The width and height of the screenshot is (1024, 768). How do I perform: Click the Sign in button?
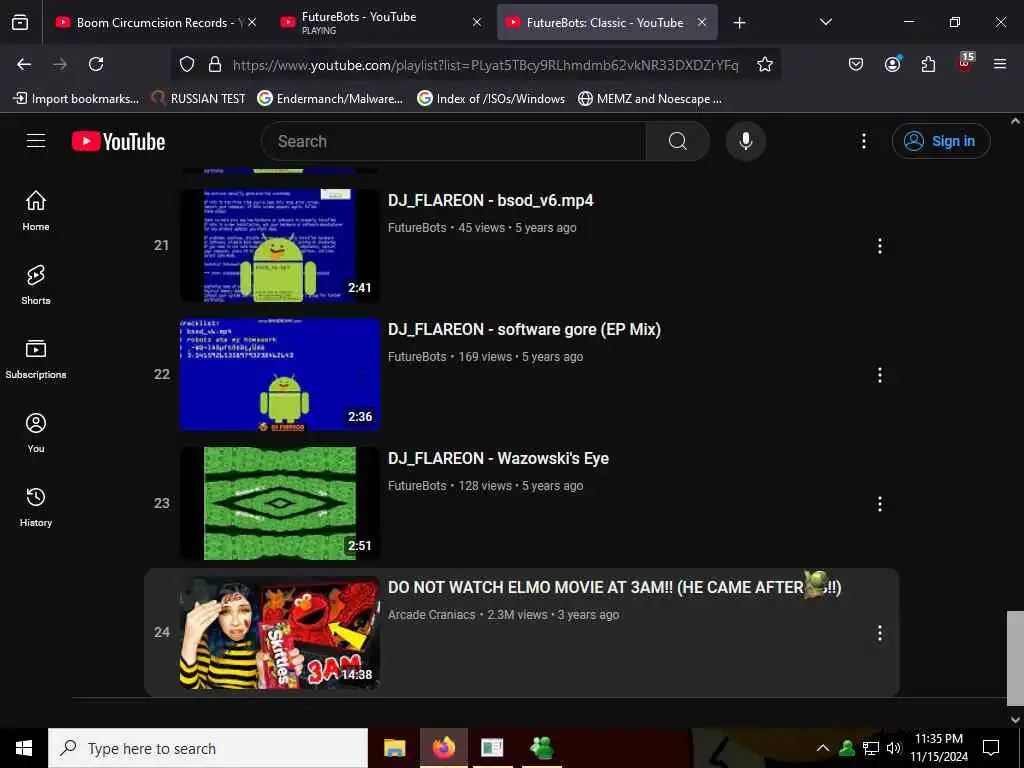(x=941, y=141)
